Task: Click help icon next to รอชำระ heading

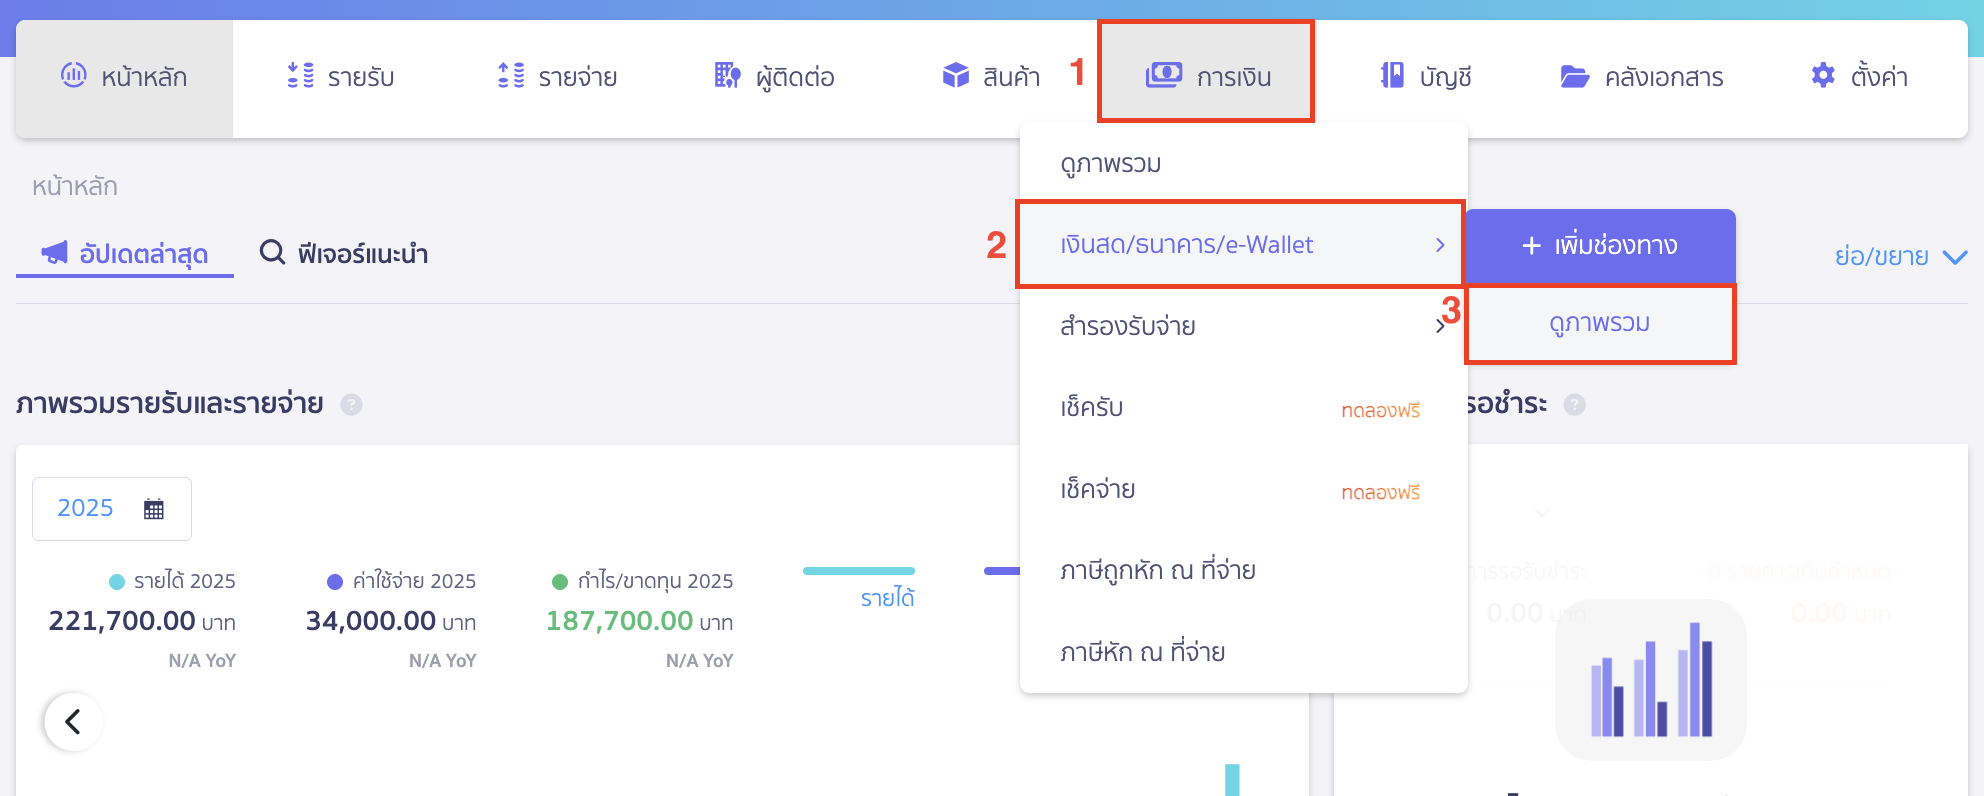Action: [x=1575, y=404]
